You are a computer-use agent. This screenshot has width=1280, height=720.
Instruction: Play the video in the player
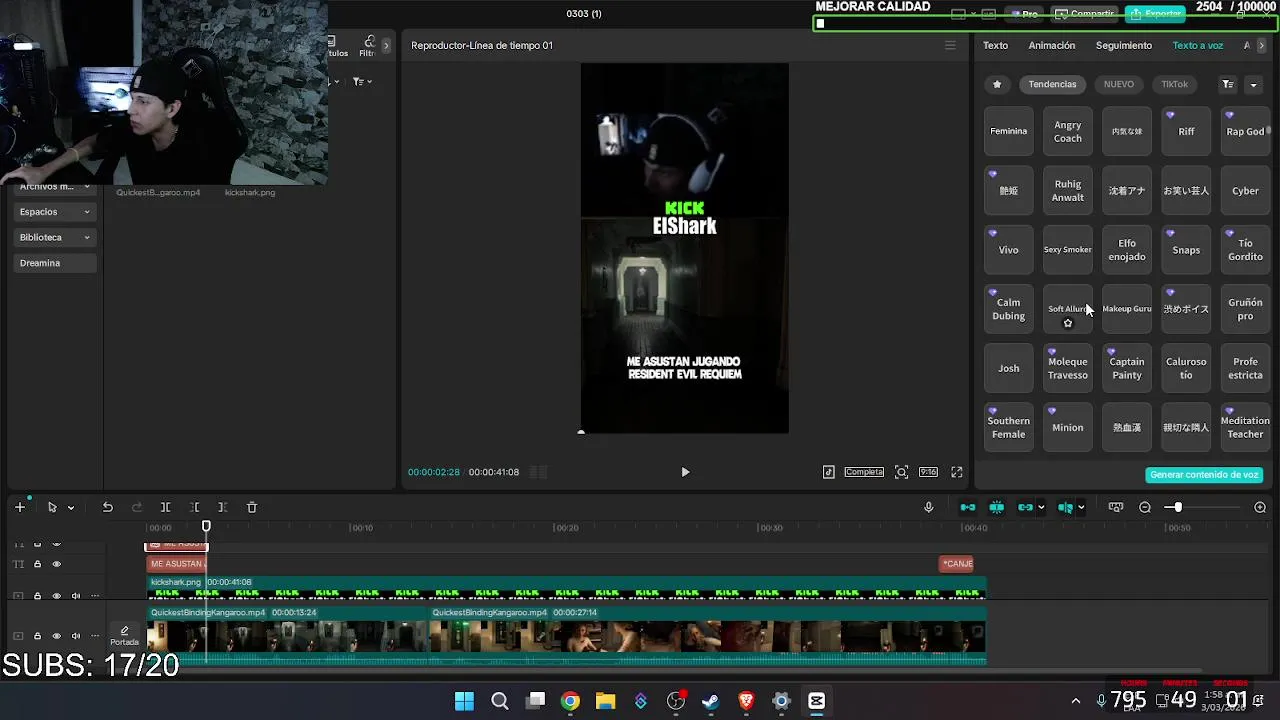point(685,472)
